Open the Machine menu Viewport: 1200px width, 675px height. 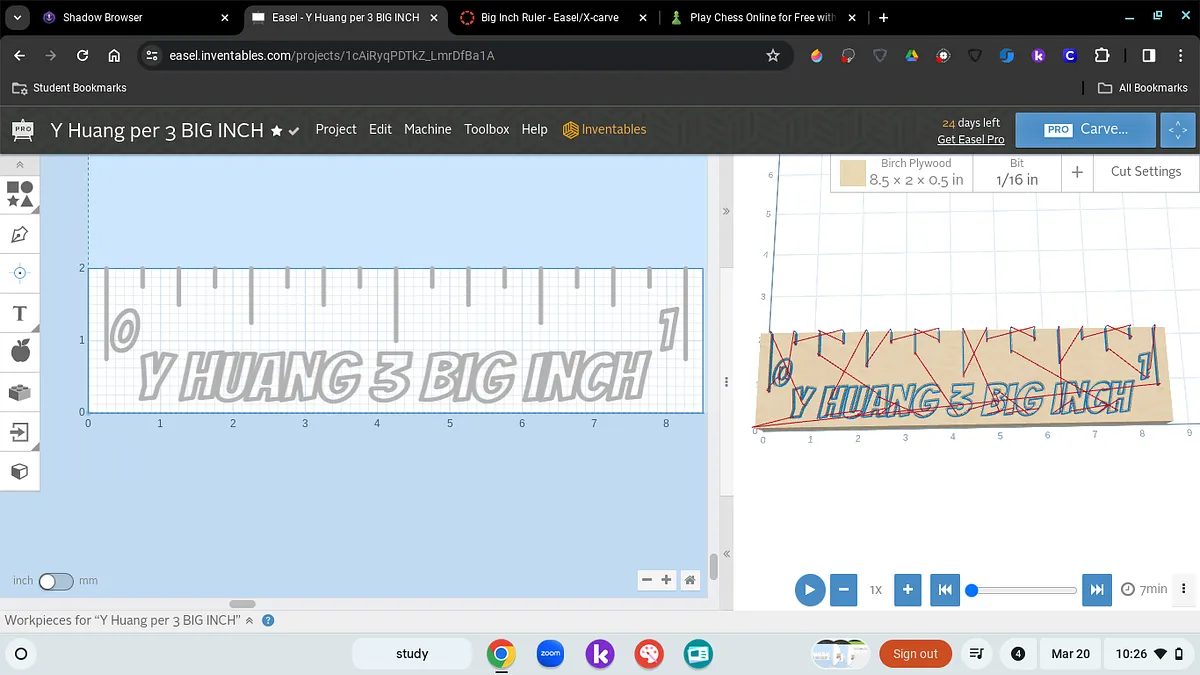pos(427,129)
